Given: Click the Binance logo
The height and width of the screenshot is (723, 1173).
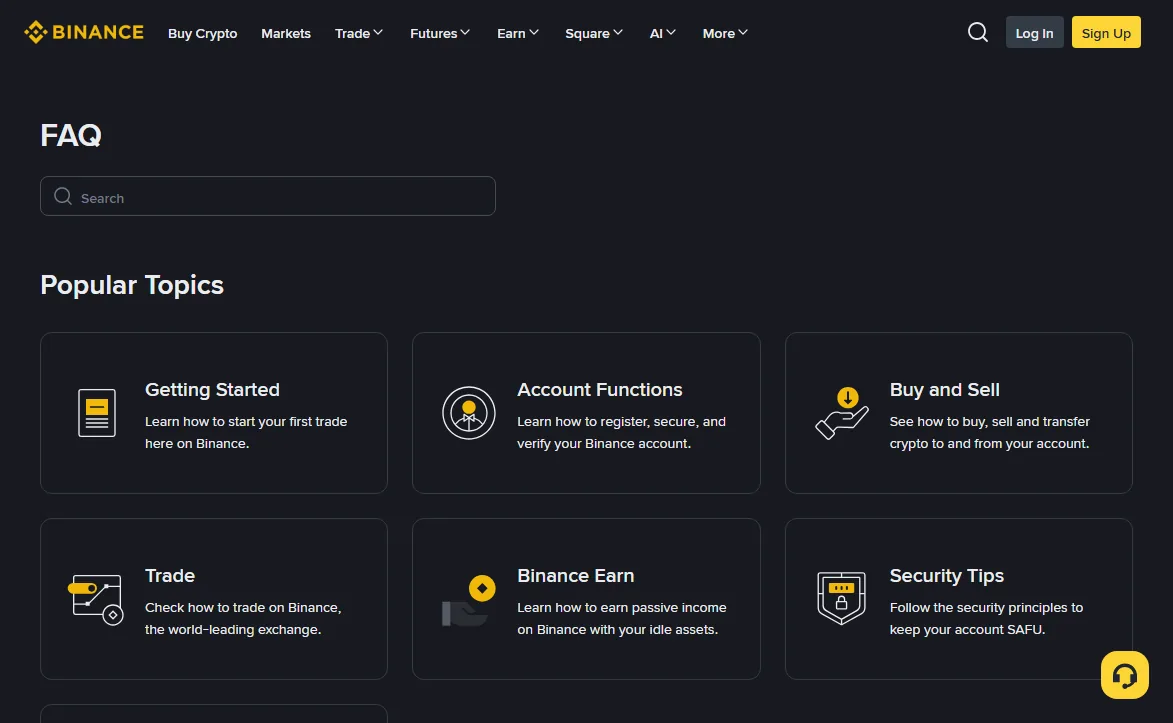Looking at the screenshot, I should pos(84,32).
